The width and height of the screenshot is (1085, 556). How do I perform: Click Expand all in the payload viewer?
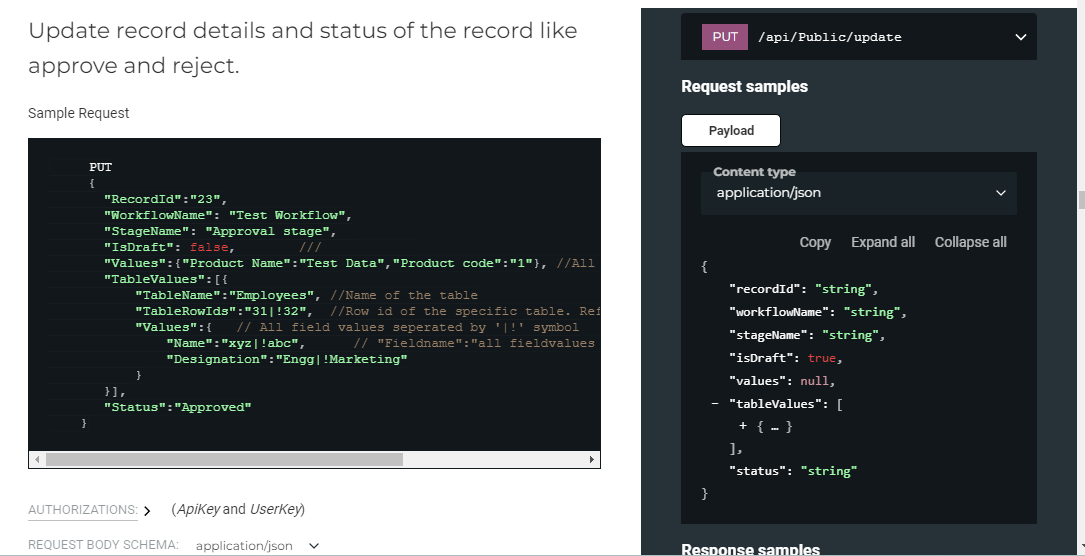point(883,242)
